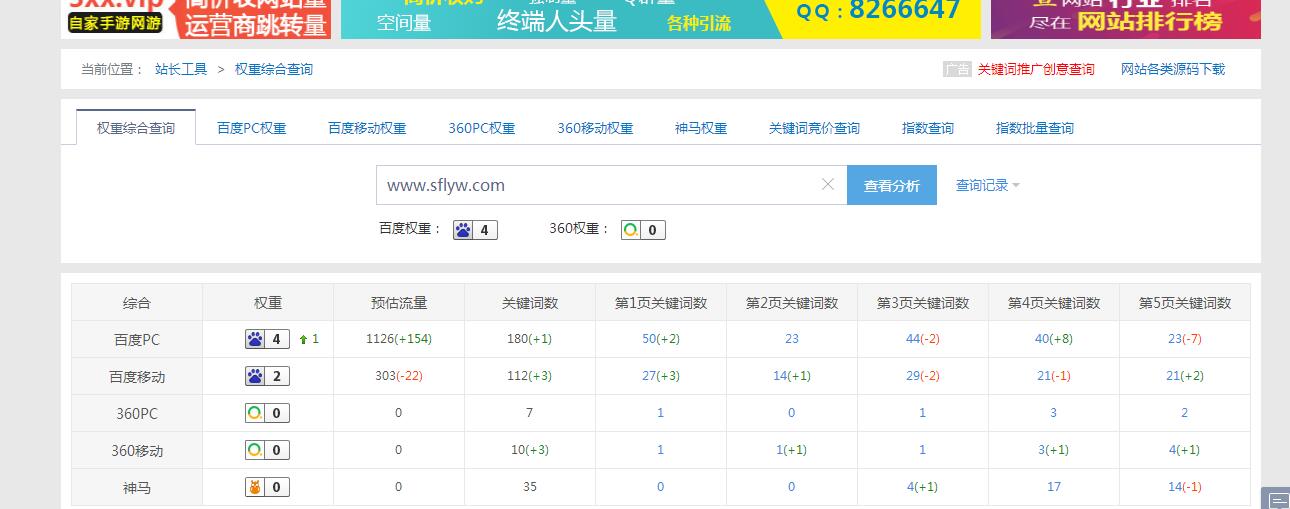Viewport: 1290px width, 509px height.
Task: Open 指数批量查询 tab
Action: (x=1035, y=128)
